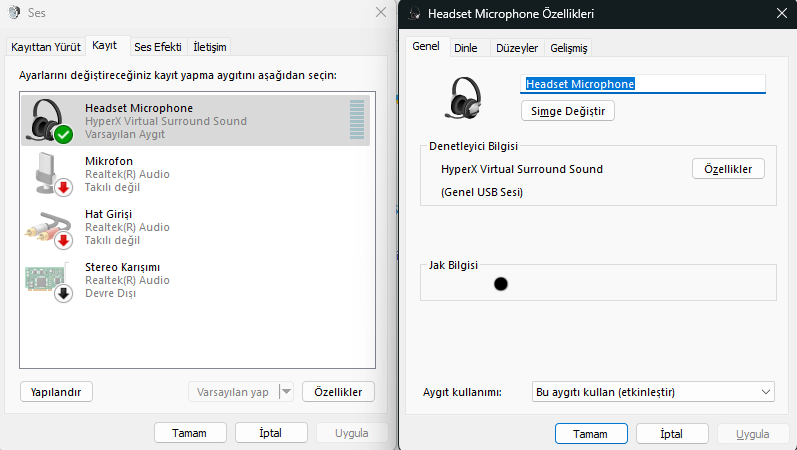
Task: Click the 'Hat Girişi' device name
Action: [x=108, y=214]
